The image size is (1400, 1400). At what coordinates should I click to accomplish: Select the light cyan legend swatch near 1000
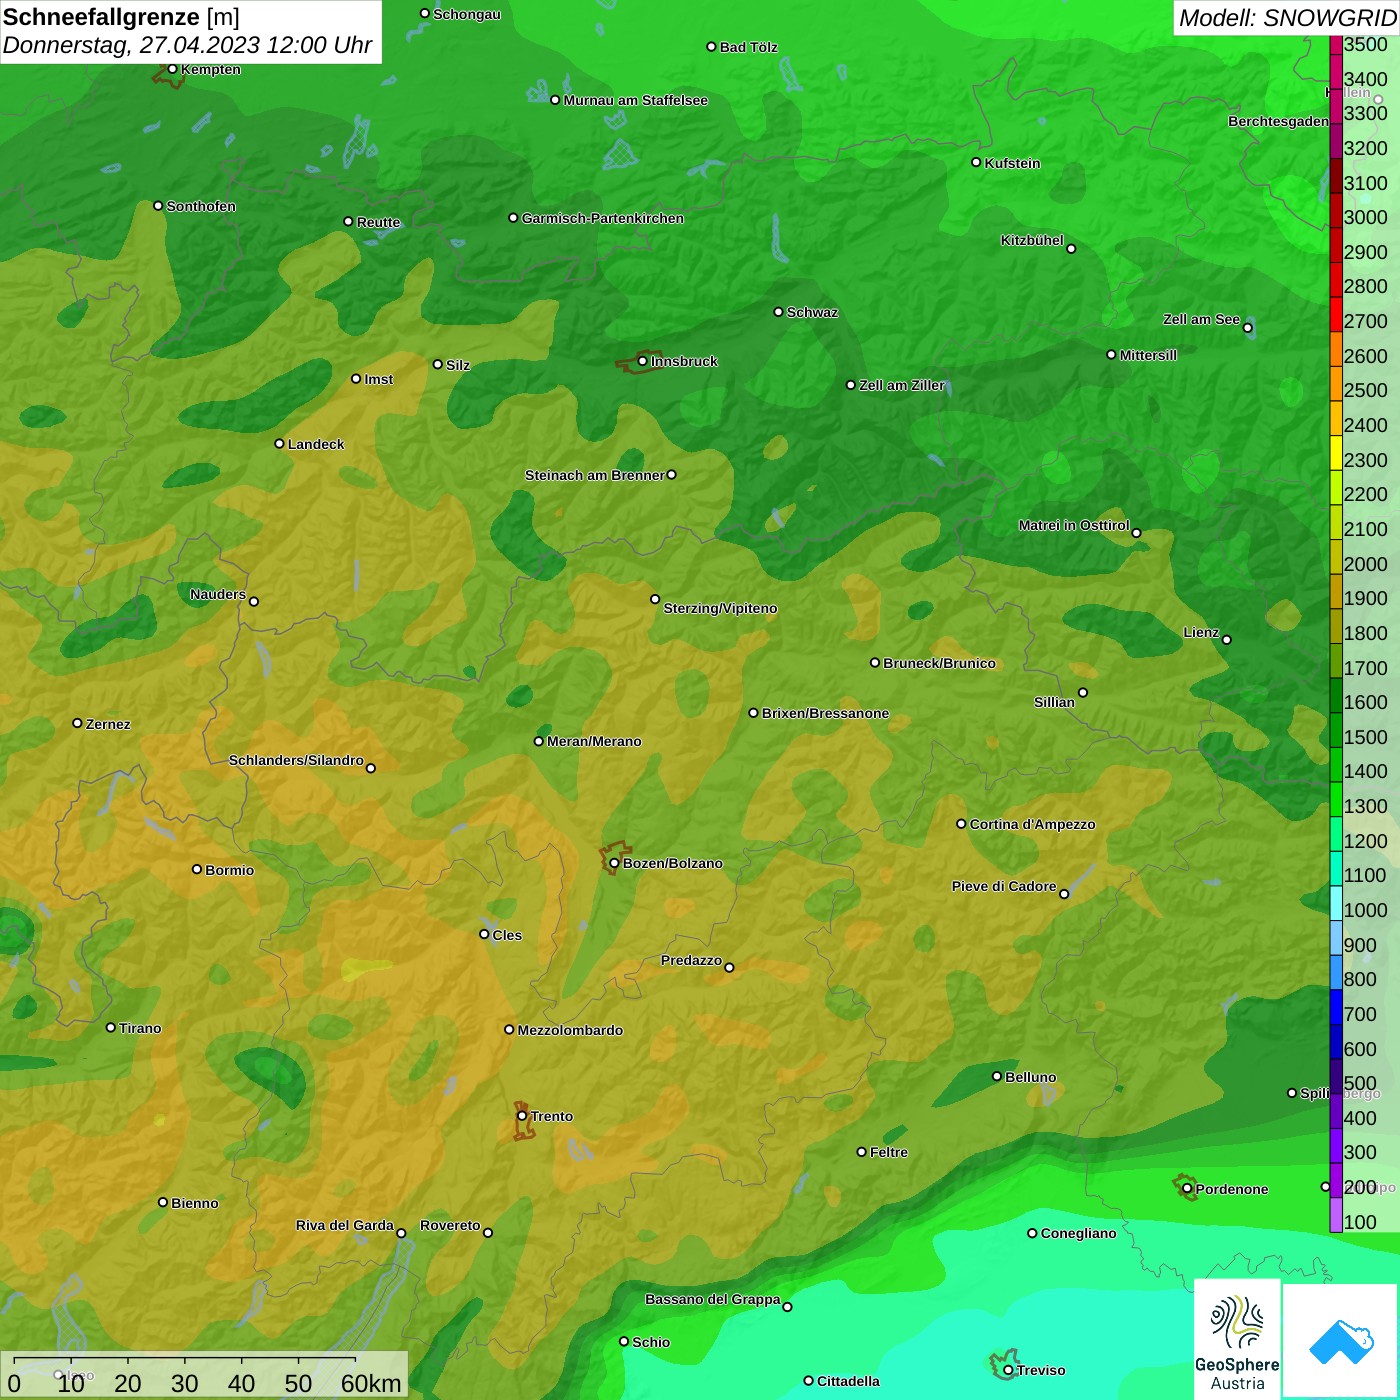(1336, 902)
